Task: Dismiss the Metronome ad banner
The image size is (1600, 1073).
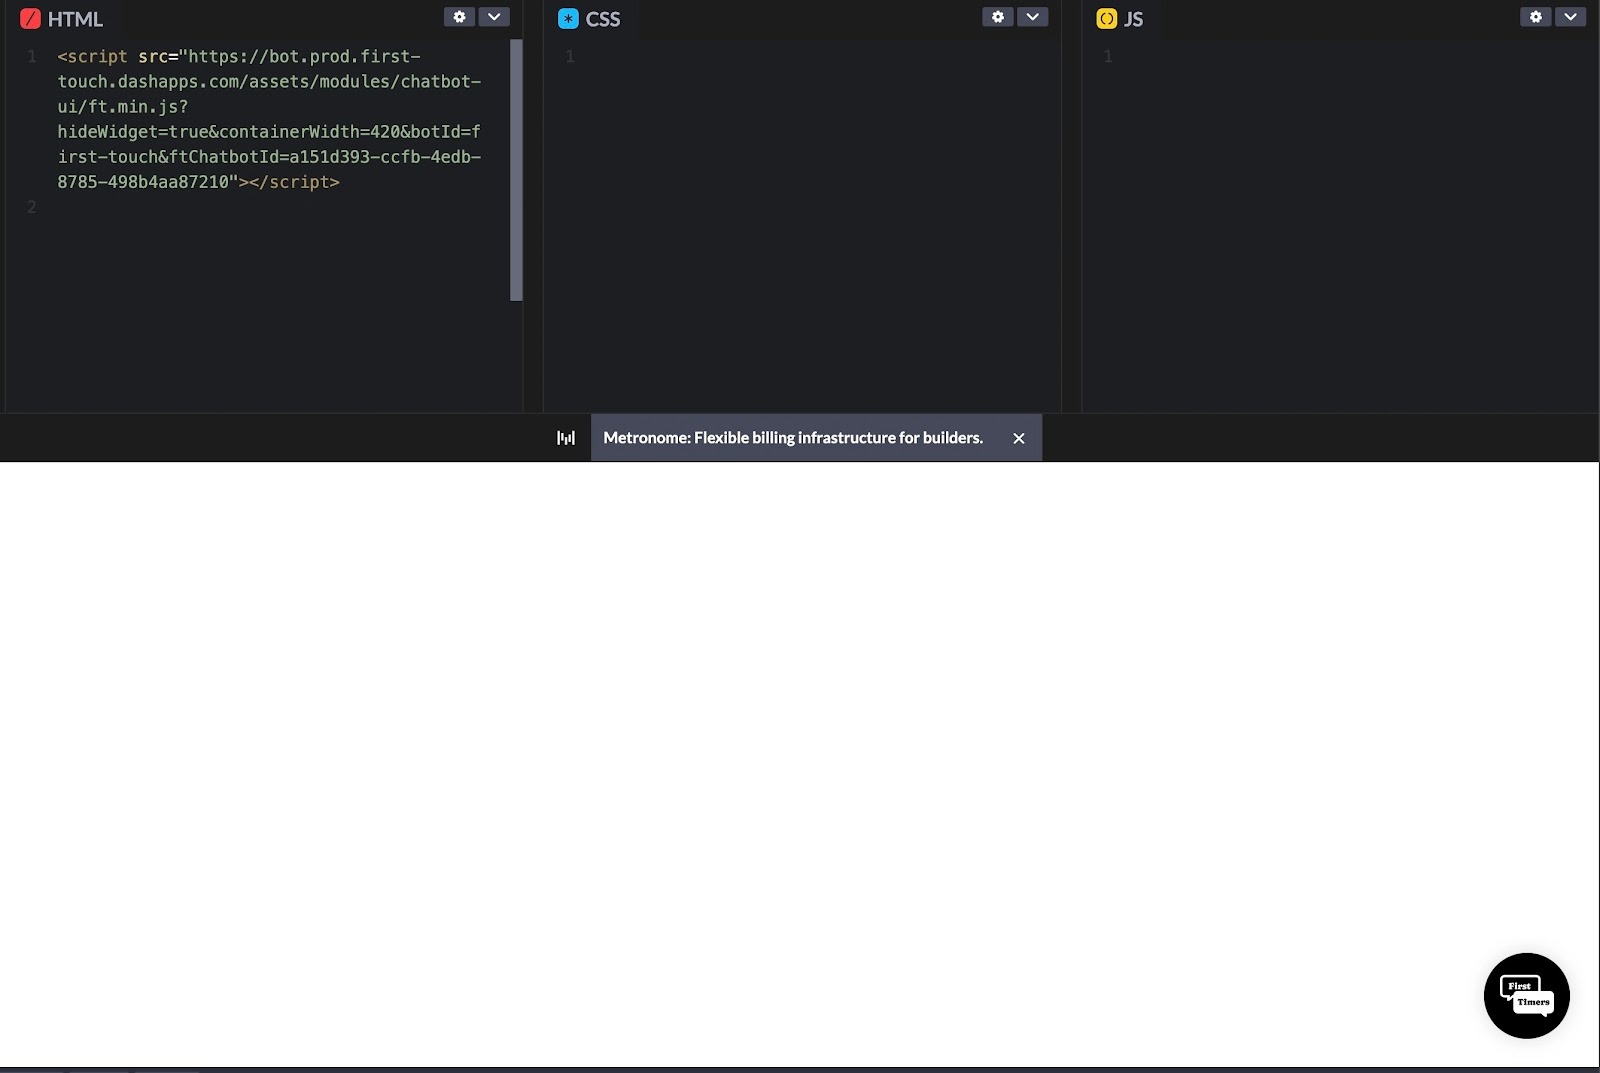Action: point(1019,438)
